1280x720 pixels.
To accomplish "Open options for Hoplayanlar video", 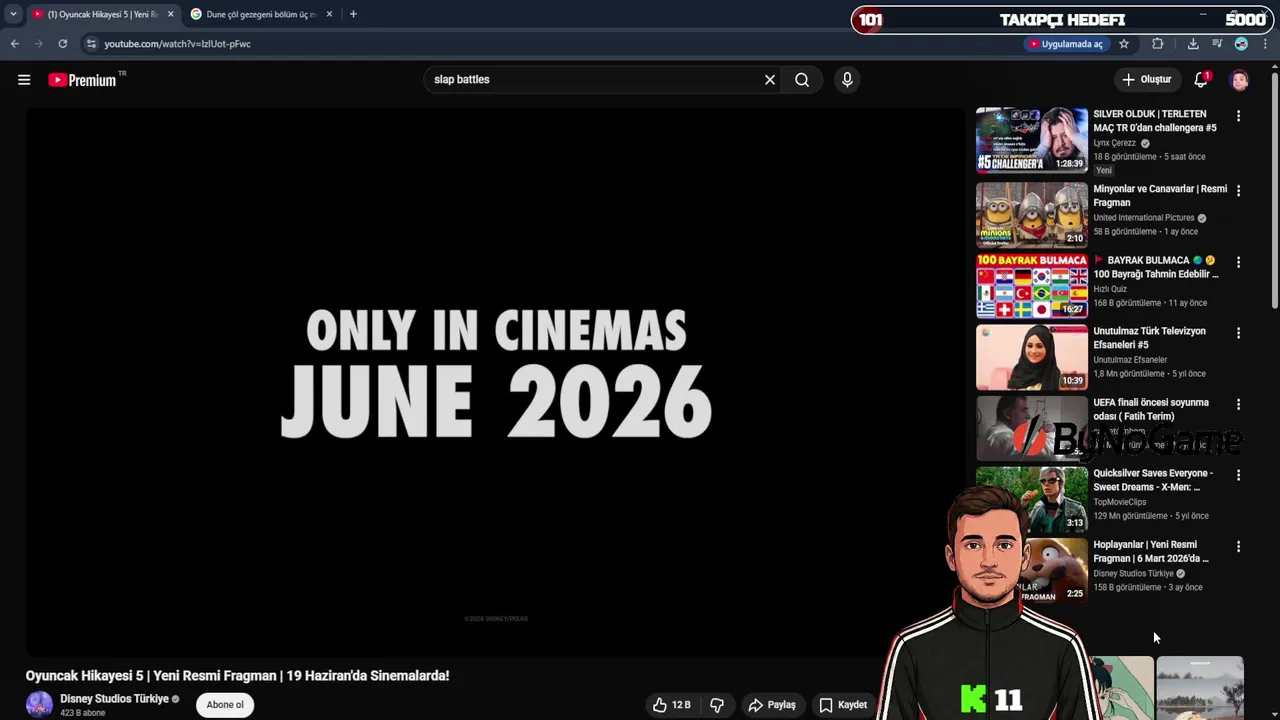I will click(1238, 547).
